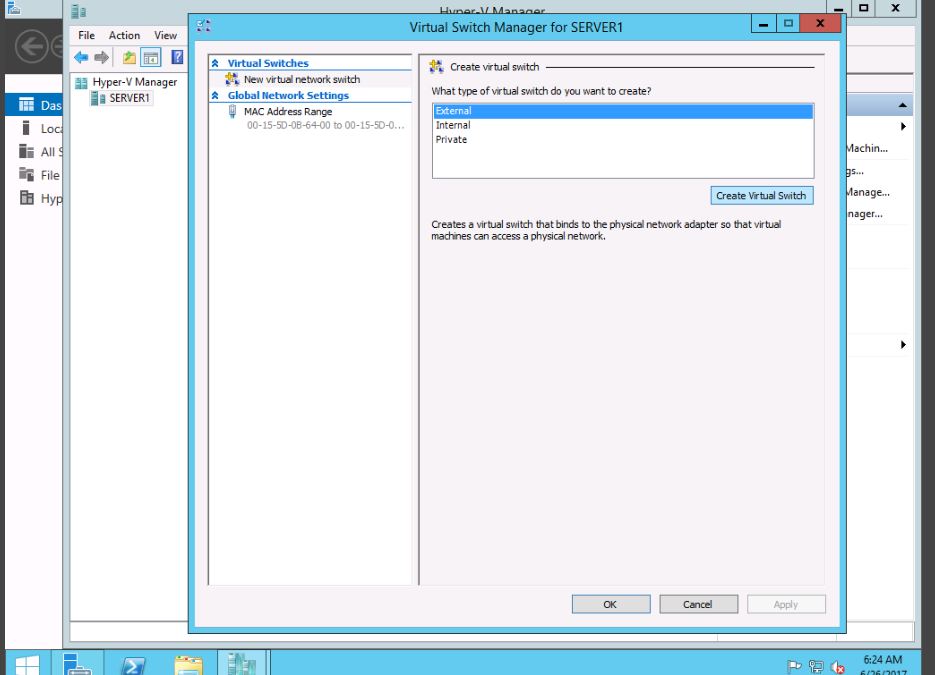Select Private switch type
Screen dimensions: 935x675
623,140
